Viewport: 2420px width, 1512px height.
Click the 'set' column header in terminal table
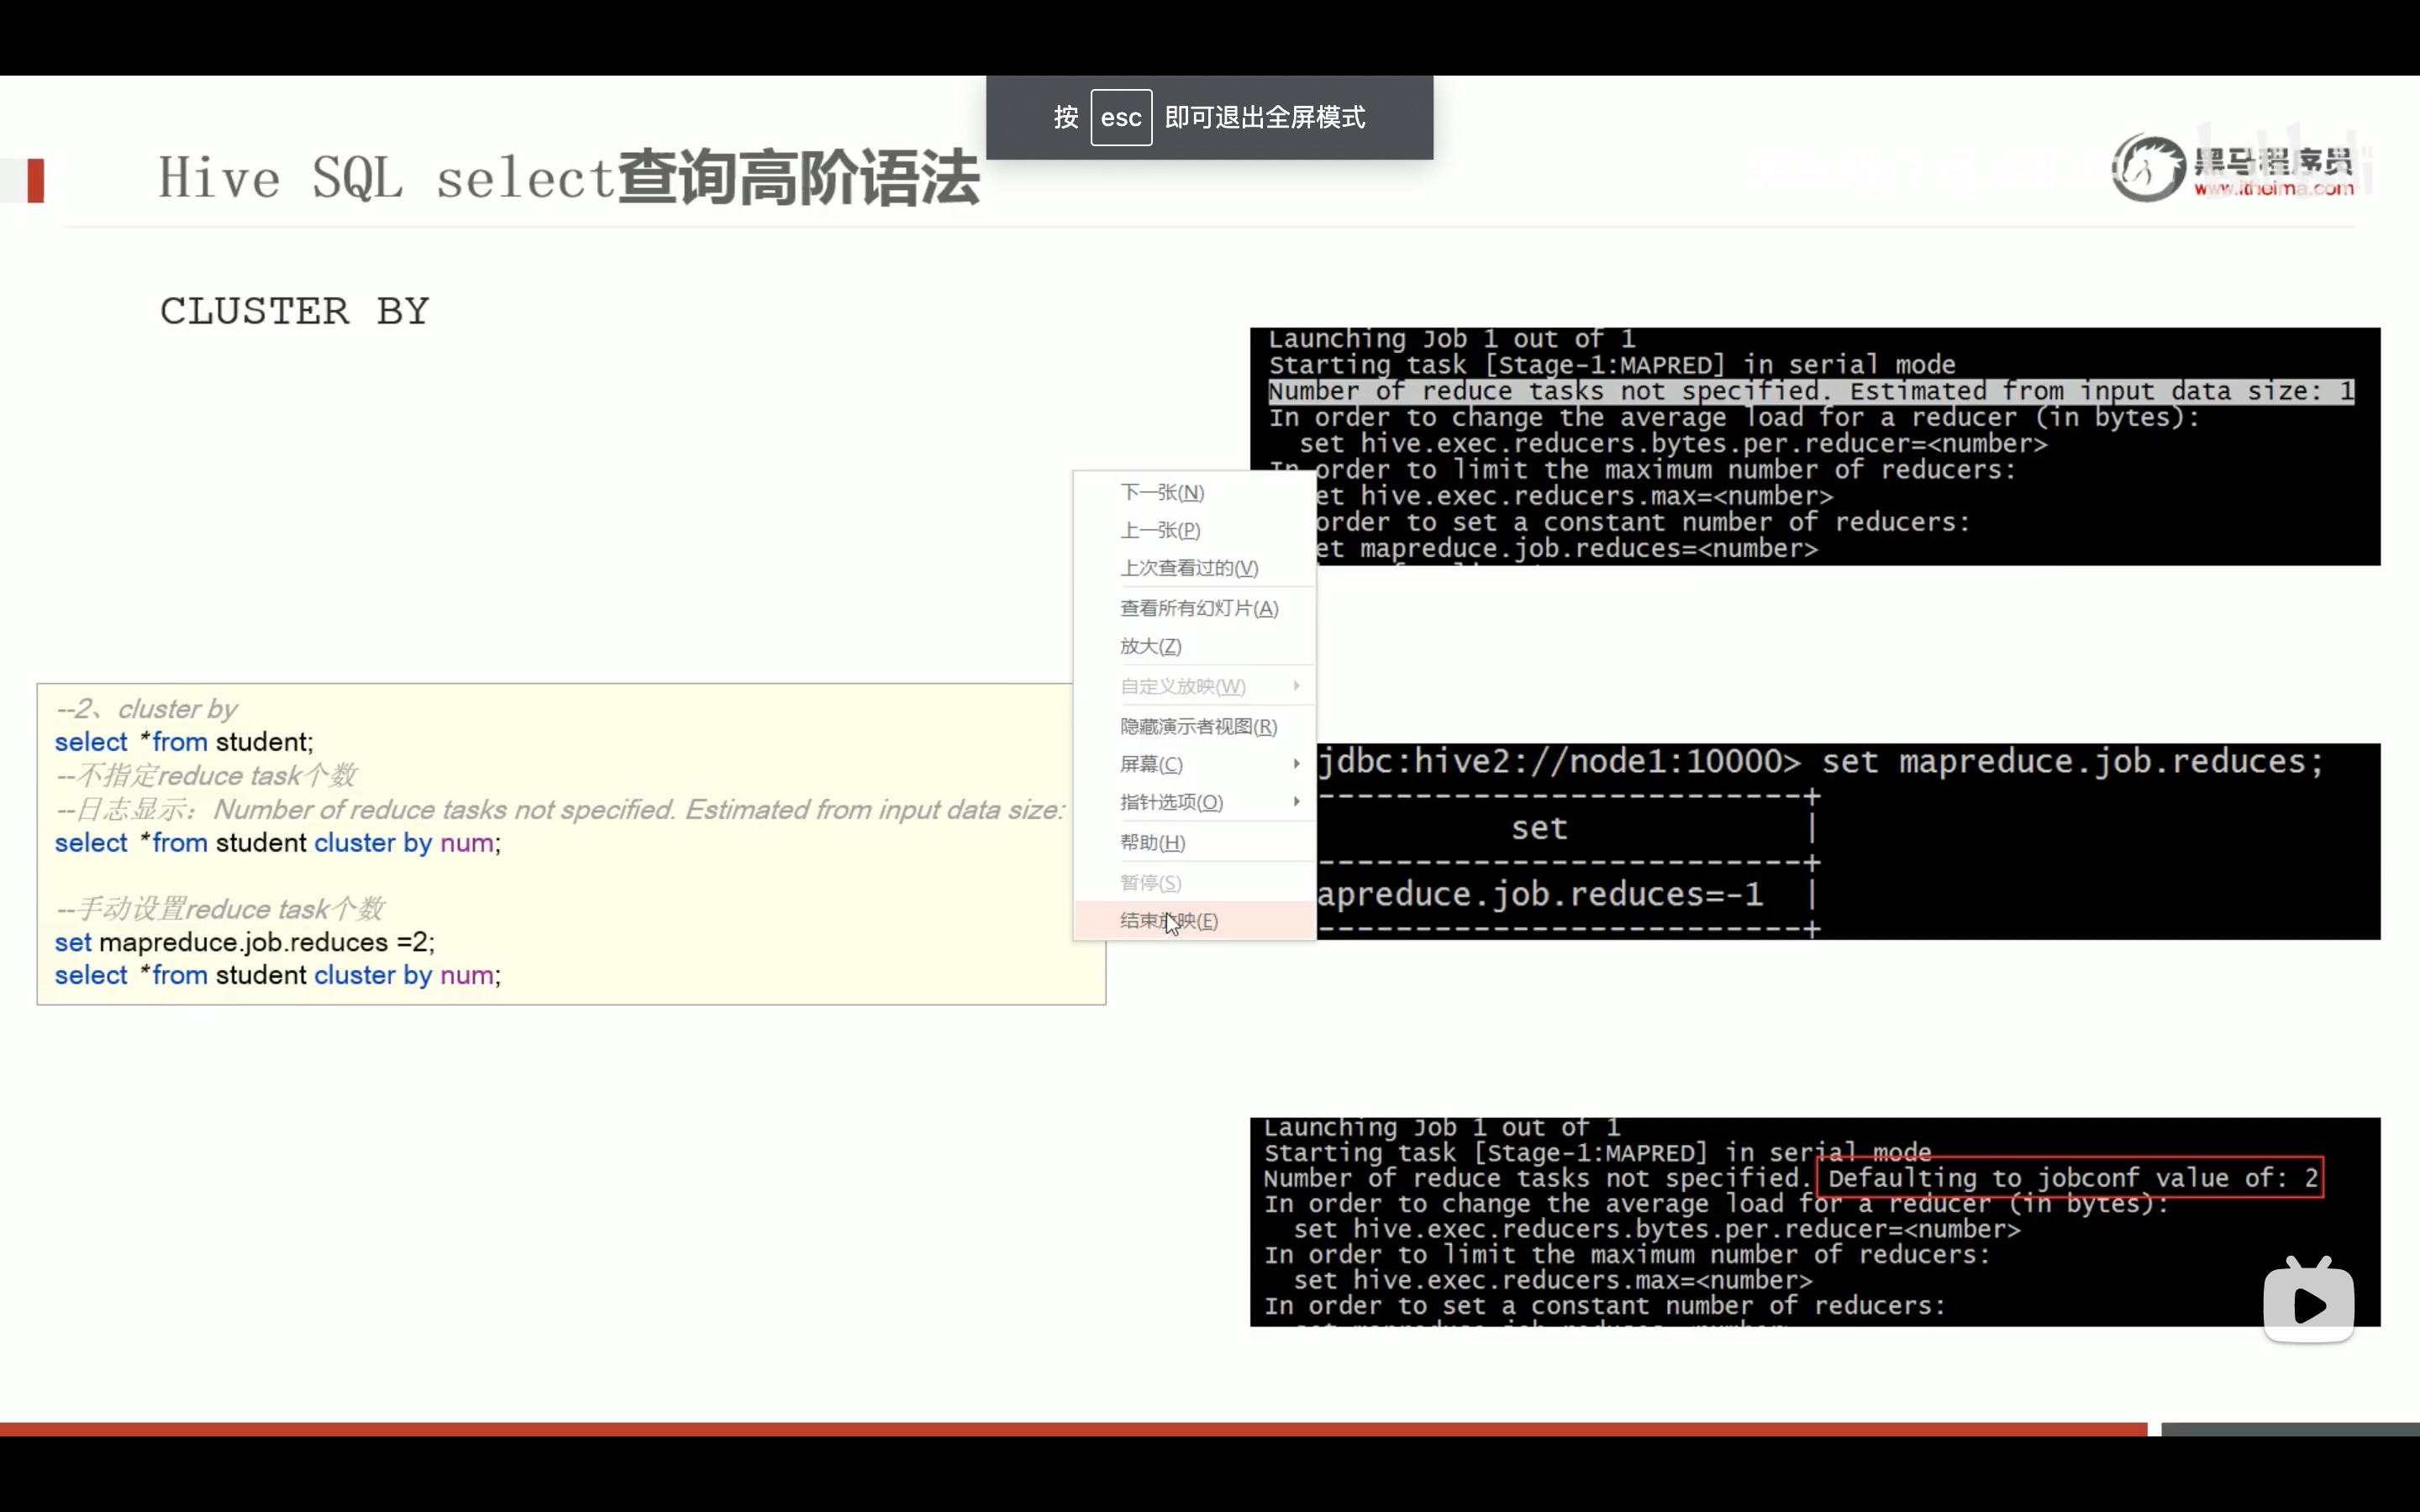pyautogui.click(x=1539, y=828)
